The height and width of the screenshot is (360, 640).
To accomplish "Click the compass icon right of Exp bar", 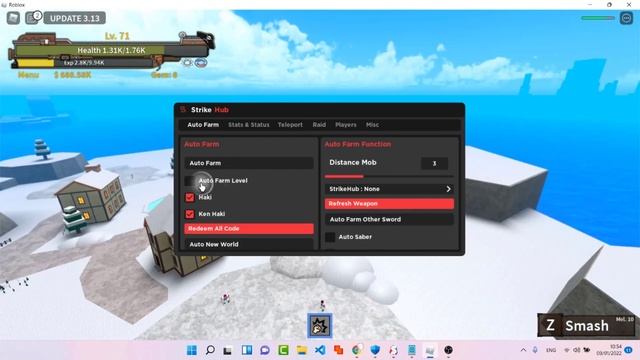I will [x=187, y=63].
